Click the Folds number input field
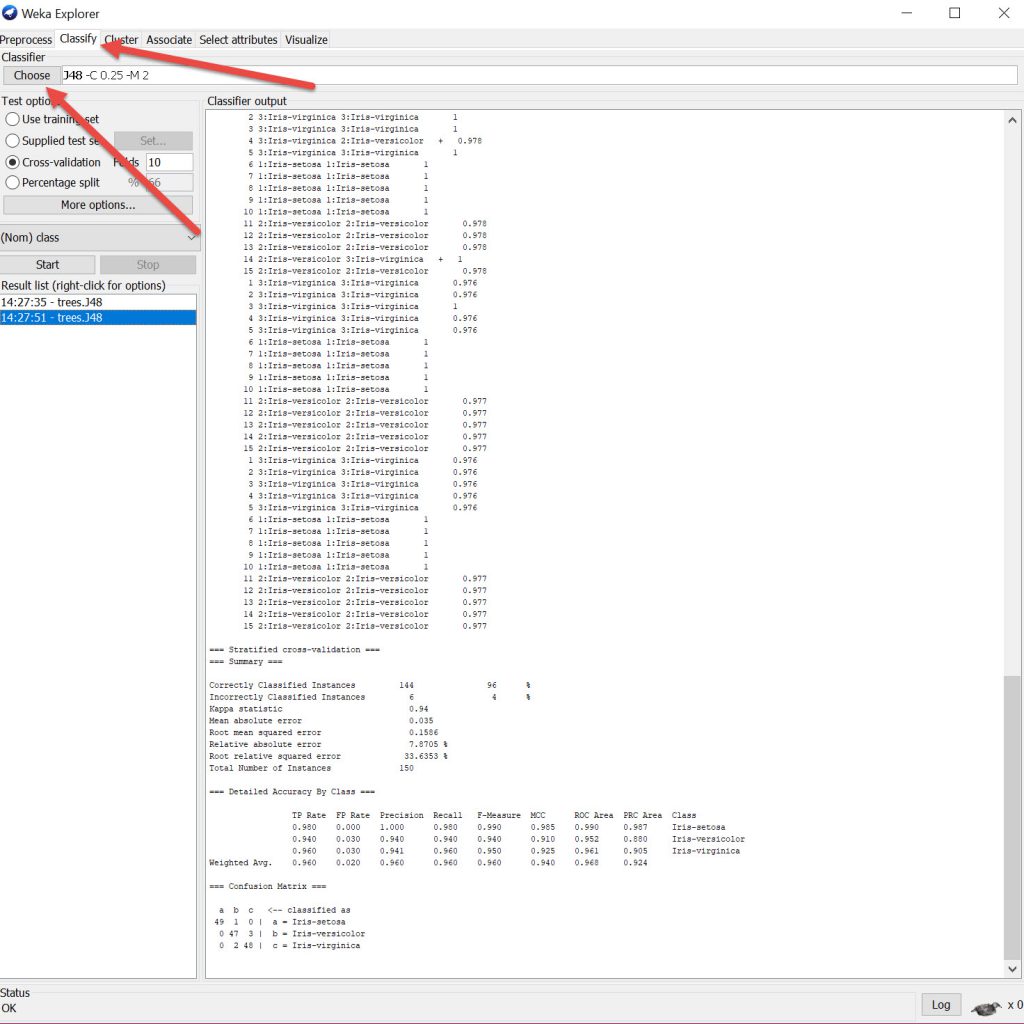The height and width of the screenshot is (1024, 1024). tap(169, 162)
